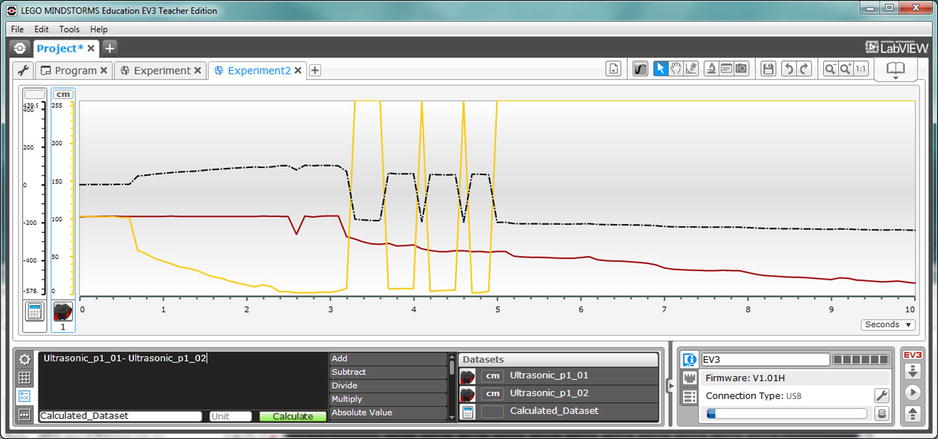Undo the last action
The height and width of the screenshot is (439, 938).
[788, 69]
